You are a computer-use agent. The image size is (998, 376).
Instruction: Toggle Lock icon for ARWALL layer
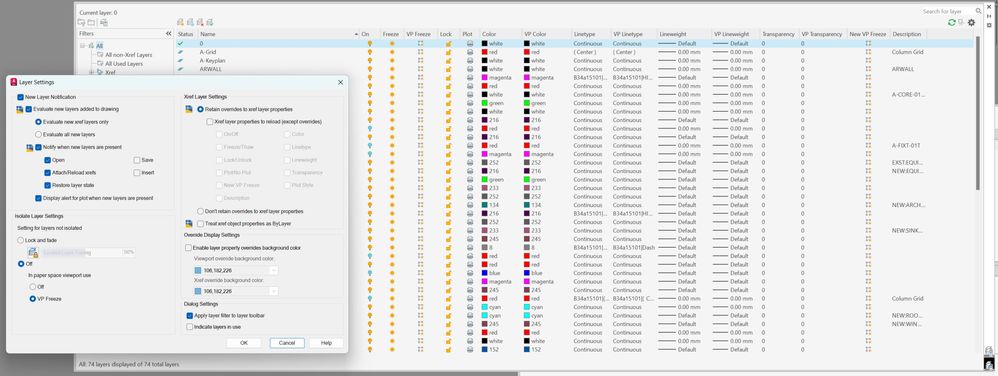point(448,69)
